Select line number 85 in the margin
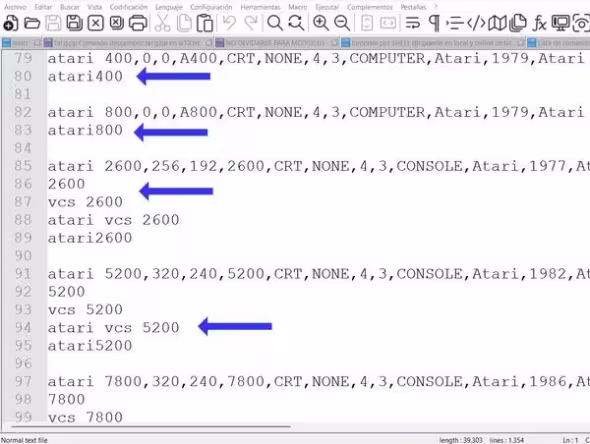This screenshot has height=444, width=590. tap(23, 166)
